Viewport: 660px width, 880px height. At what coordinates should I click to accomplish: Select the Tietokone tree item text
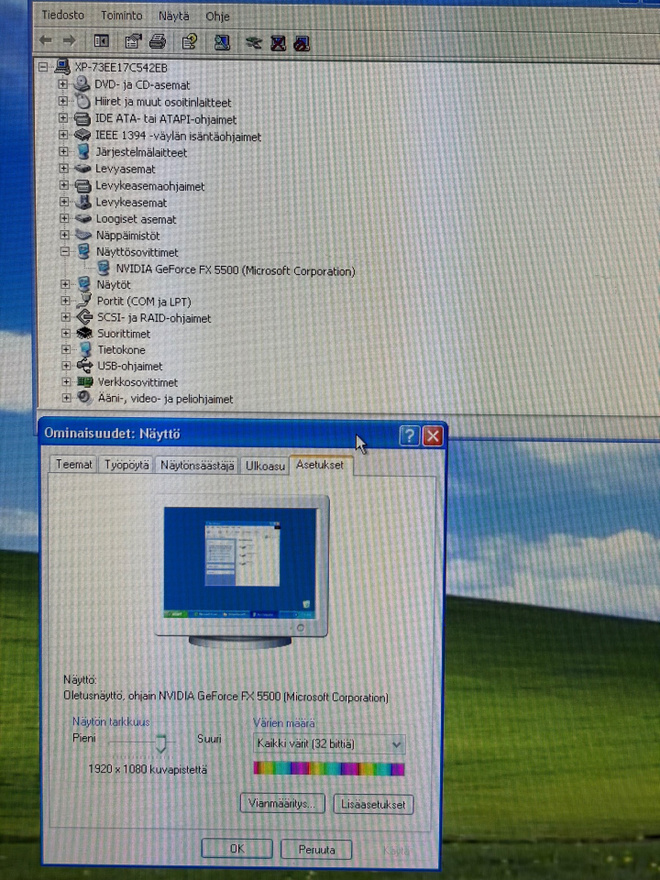tap(121, 350)
